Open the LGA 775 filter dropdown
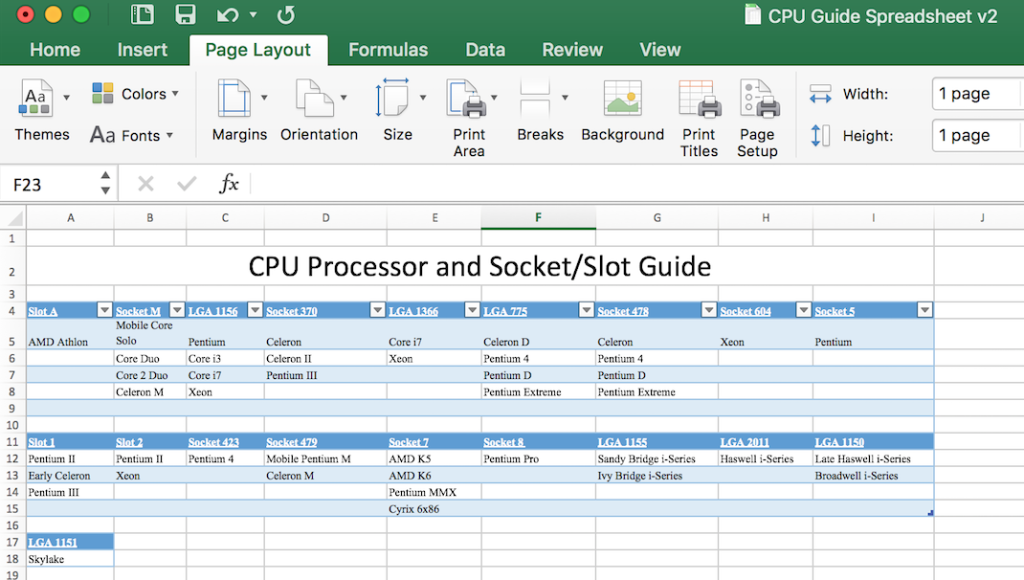The height and width of the screenshot is (580, 1024). coord(587,310)
